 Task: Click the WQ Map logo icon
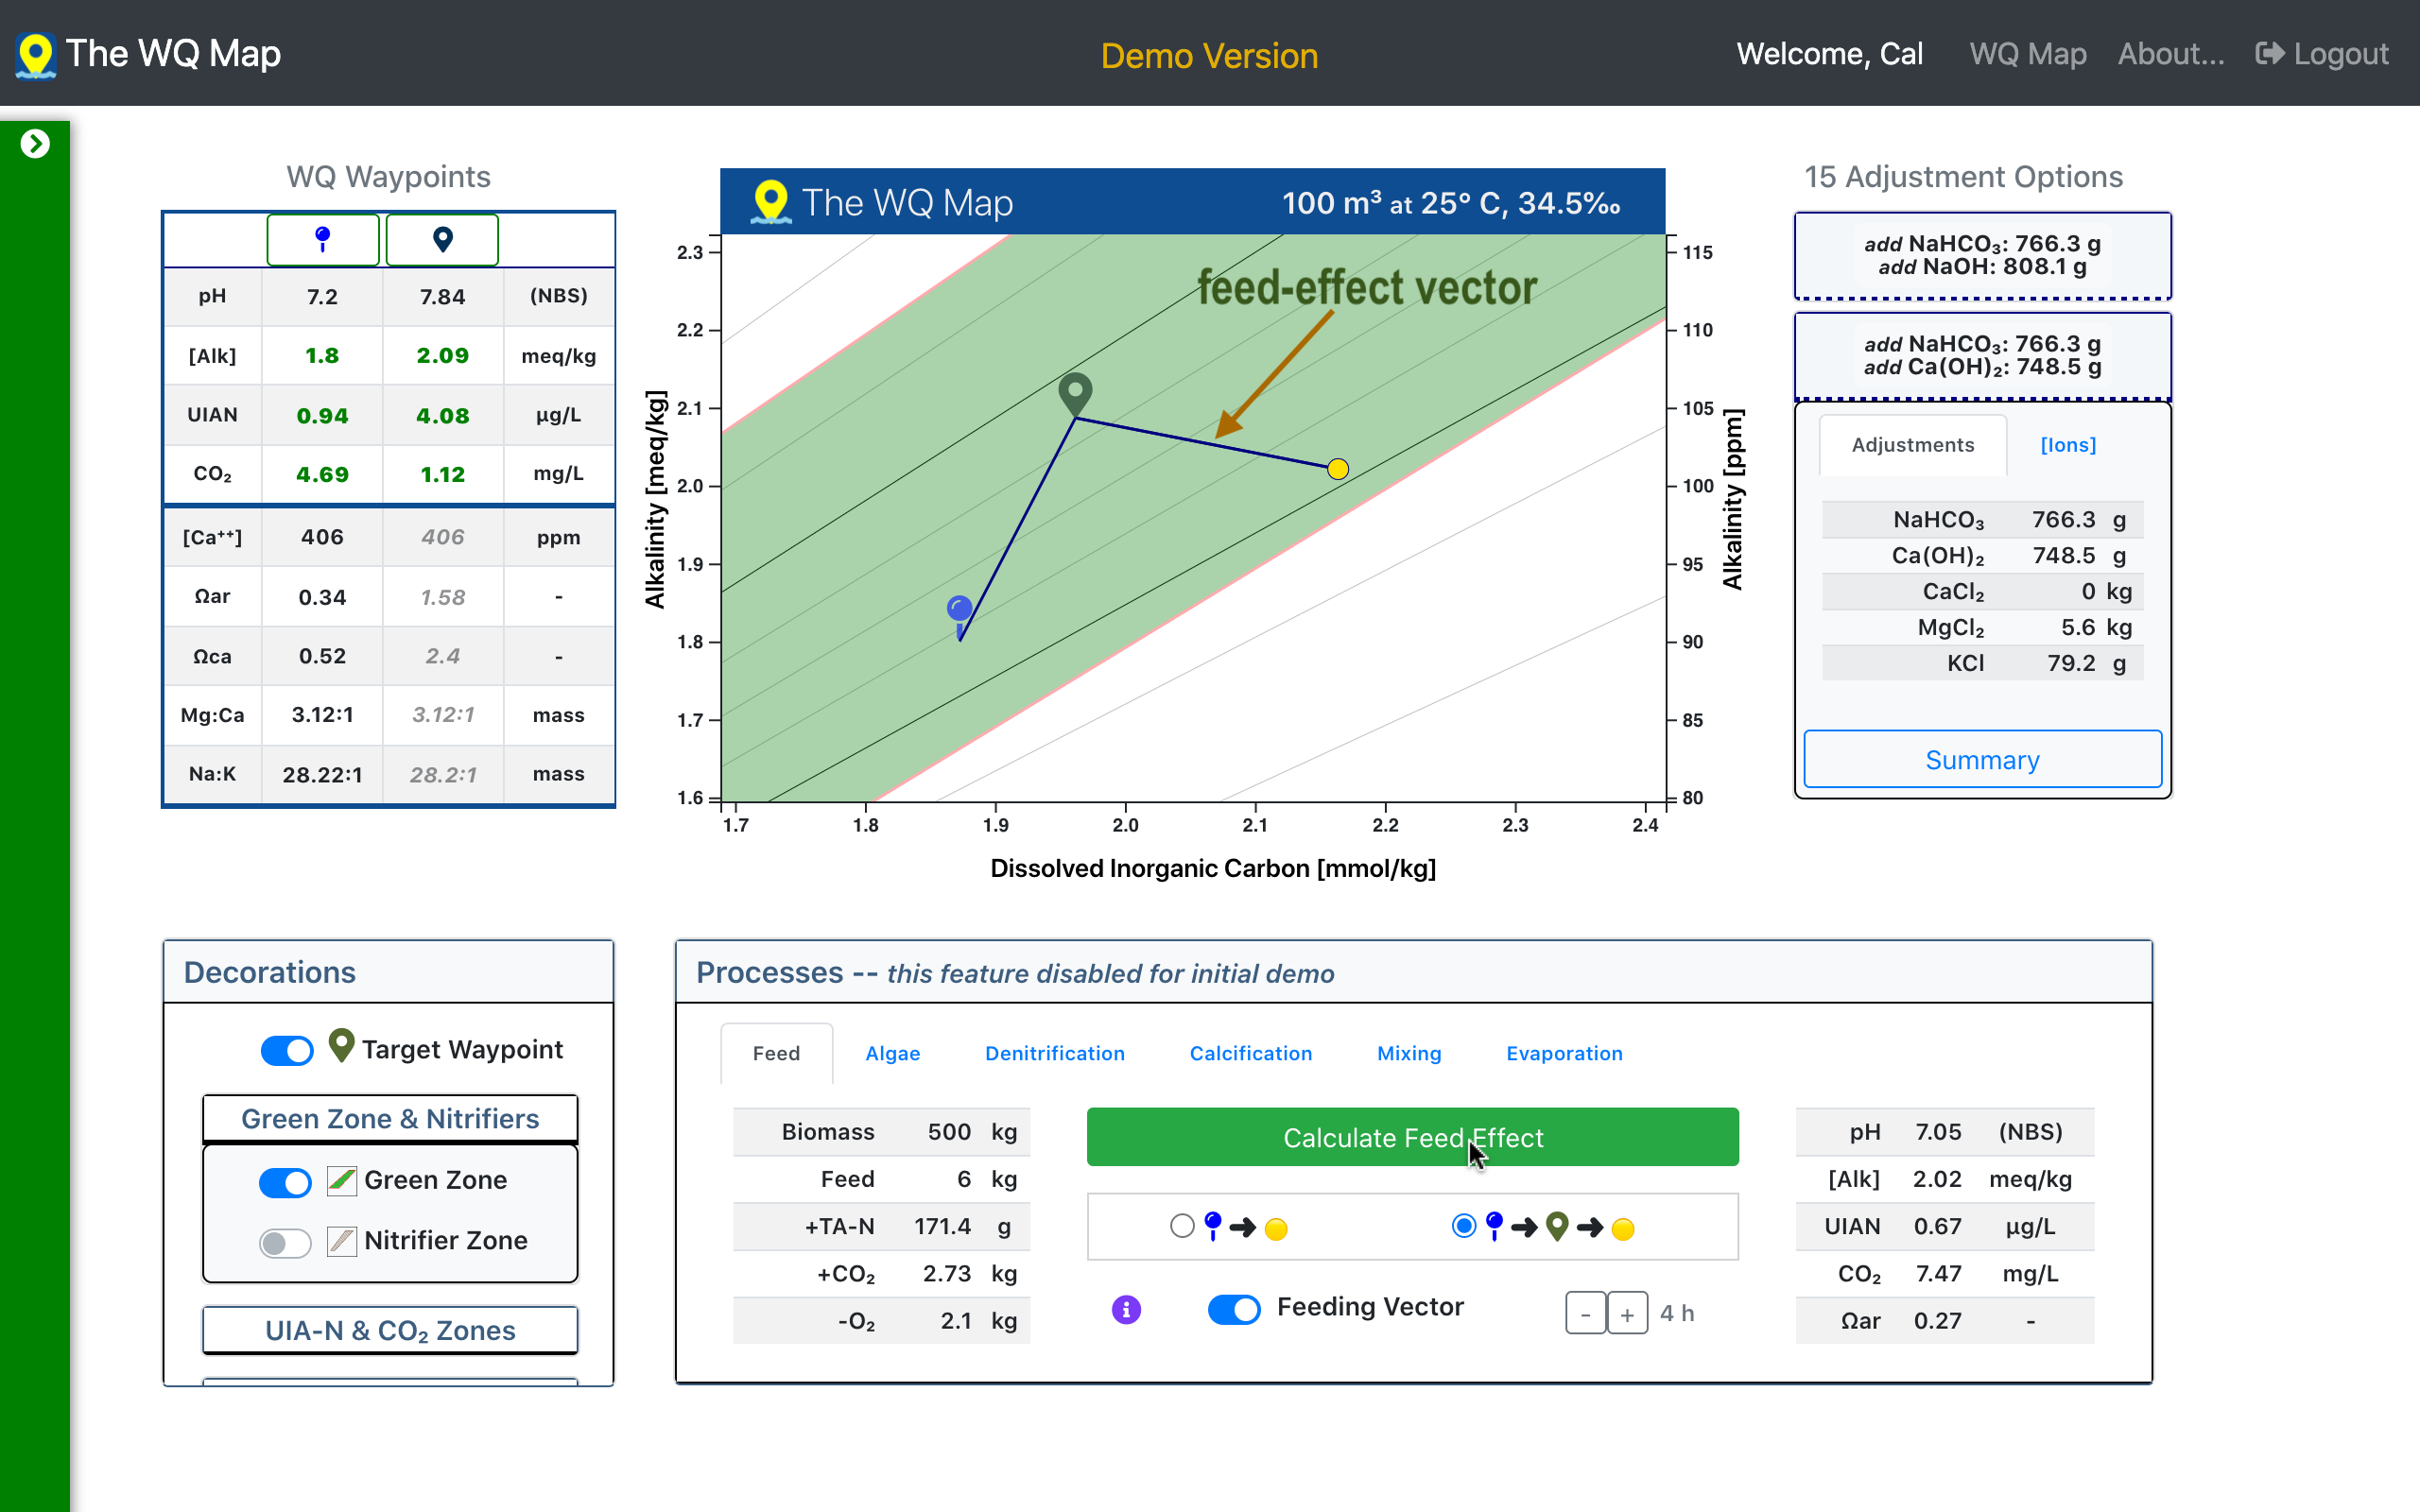point(36,54)
